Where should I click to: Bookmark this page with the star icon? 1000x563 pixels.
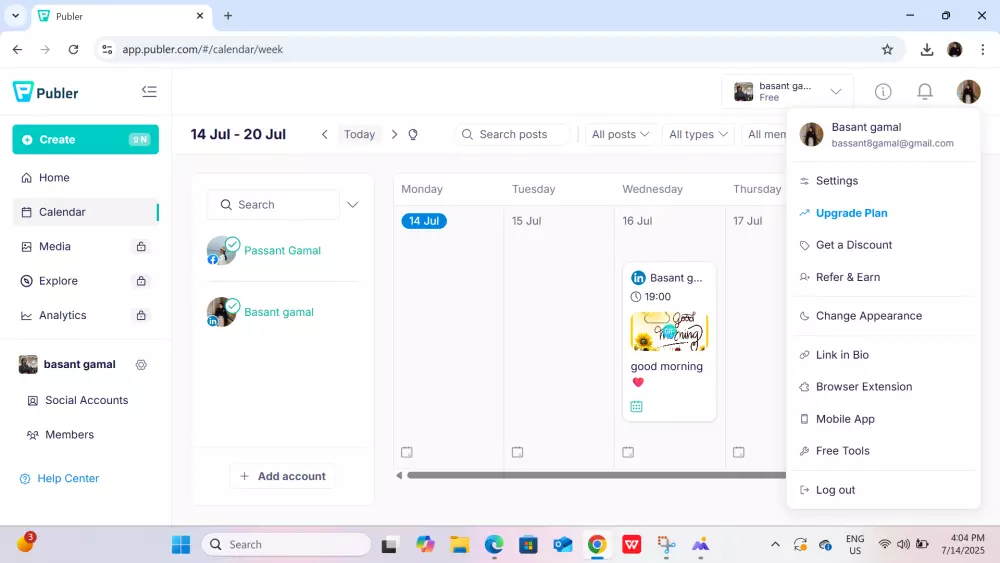[887, 50]
